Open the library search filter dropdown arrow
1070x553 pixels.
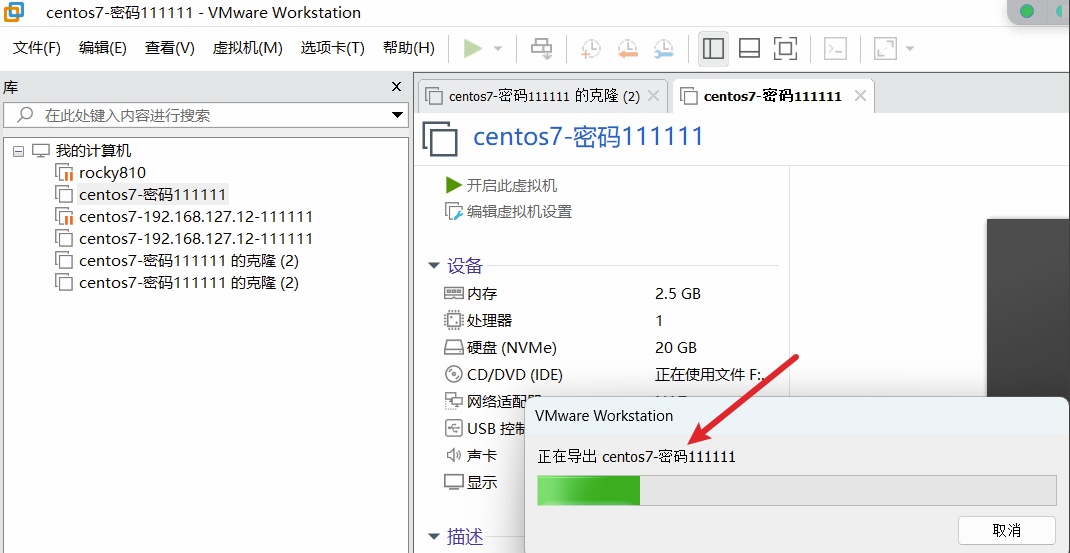(399, 115)
